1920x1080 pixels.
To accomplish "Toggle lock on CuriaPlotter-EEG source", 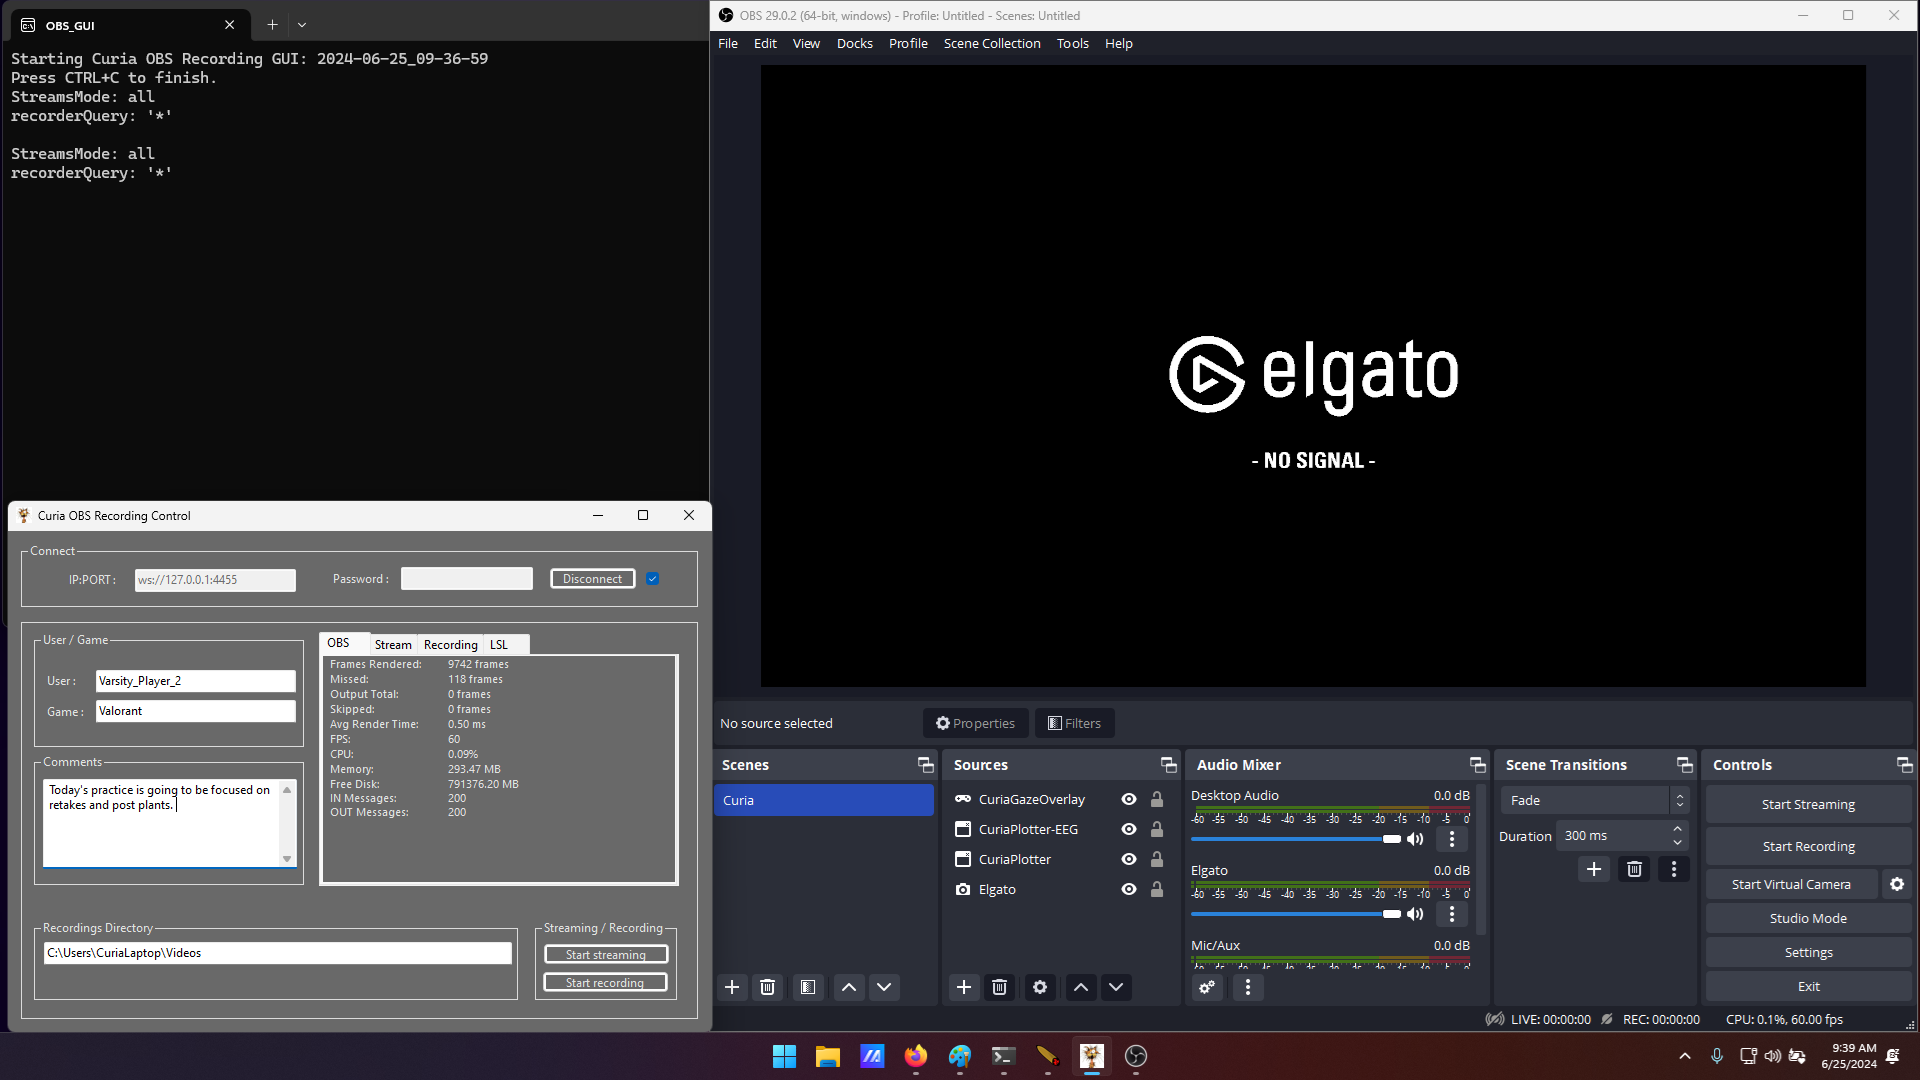I will [x=1157, y=829].
